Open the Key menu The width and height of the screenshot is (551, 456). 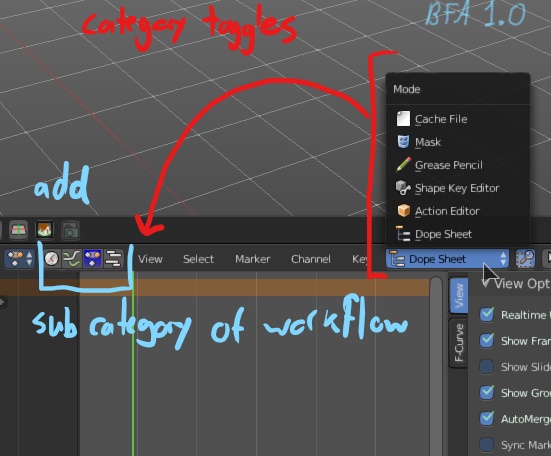tap(360, 259)
